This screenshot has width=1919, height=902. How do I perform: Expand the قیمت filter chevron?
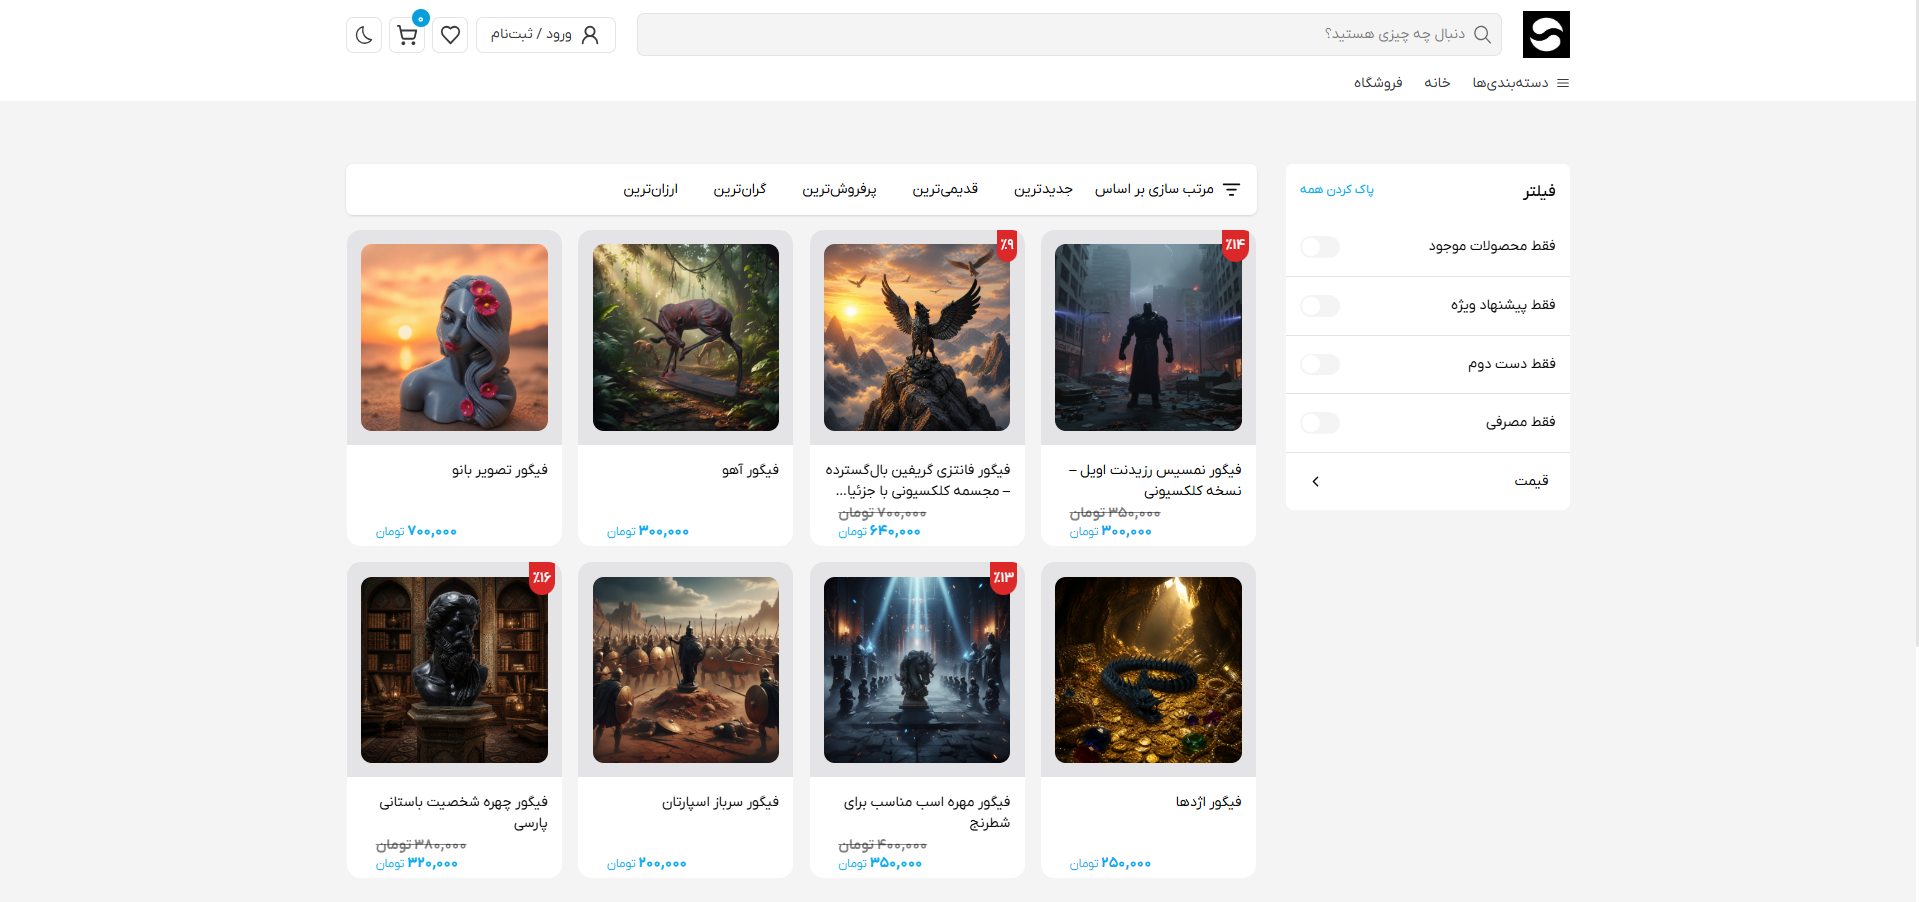click(x=1315, y=482)
